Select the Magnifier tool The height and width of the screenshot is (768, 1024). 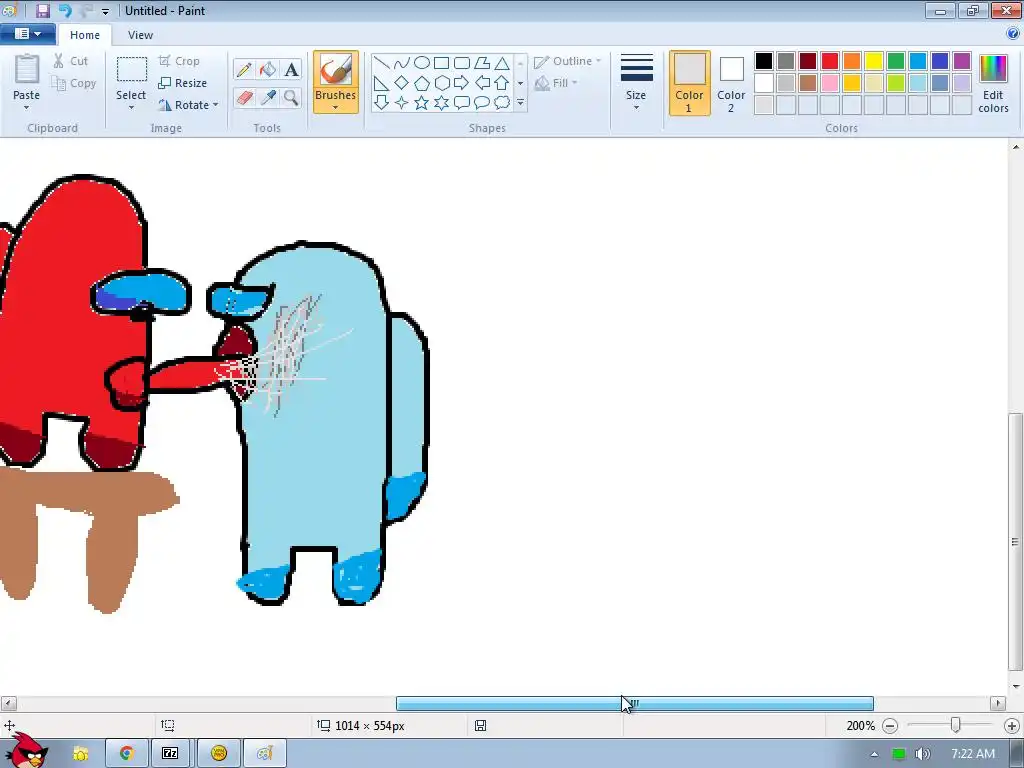(291, 97)
